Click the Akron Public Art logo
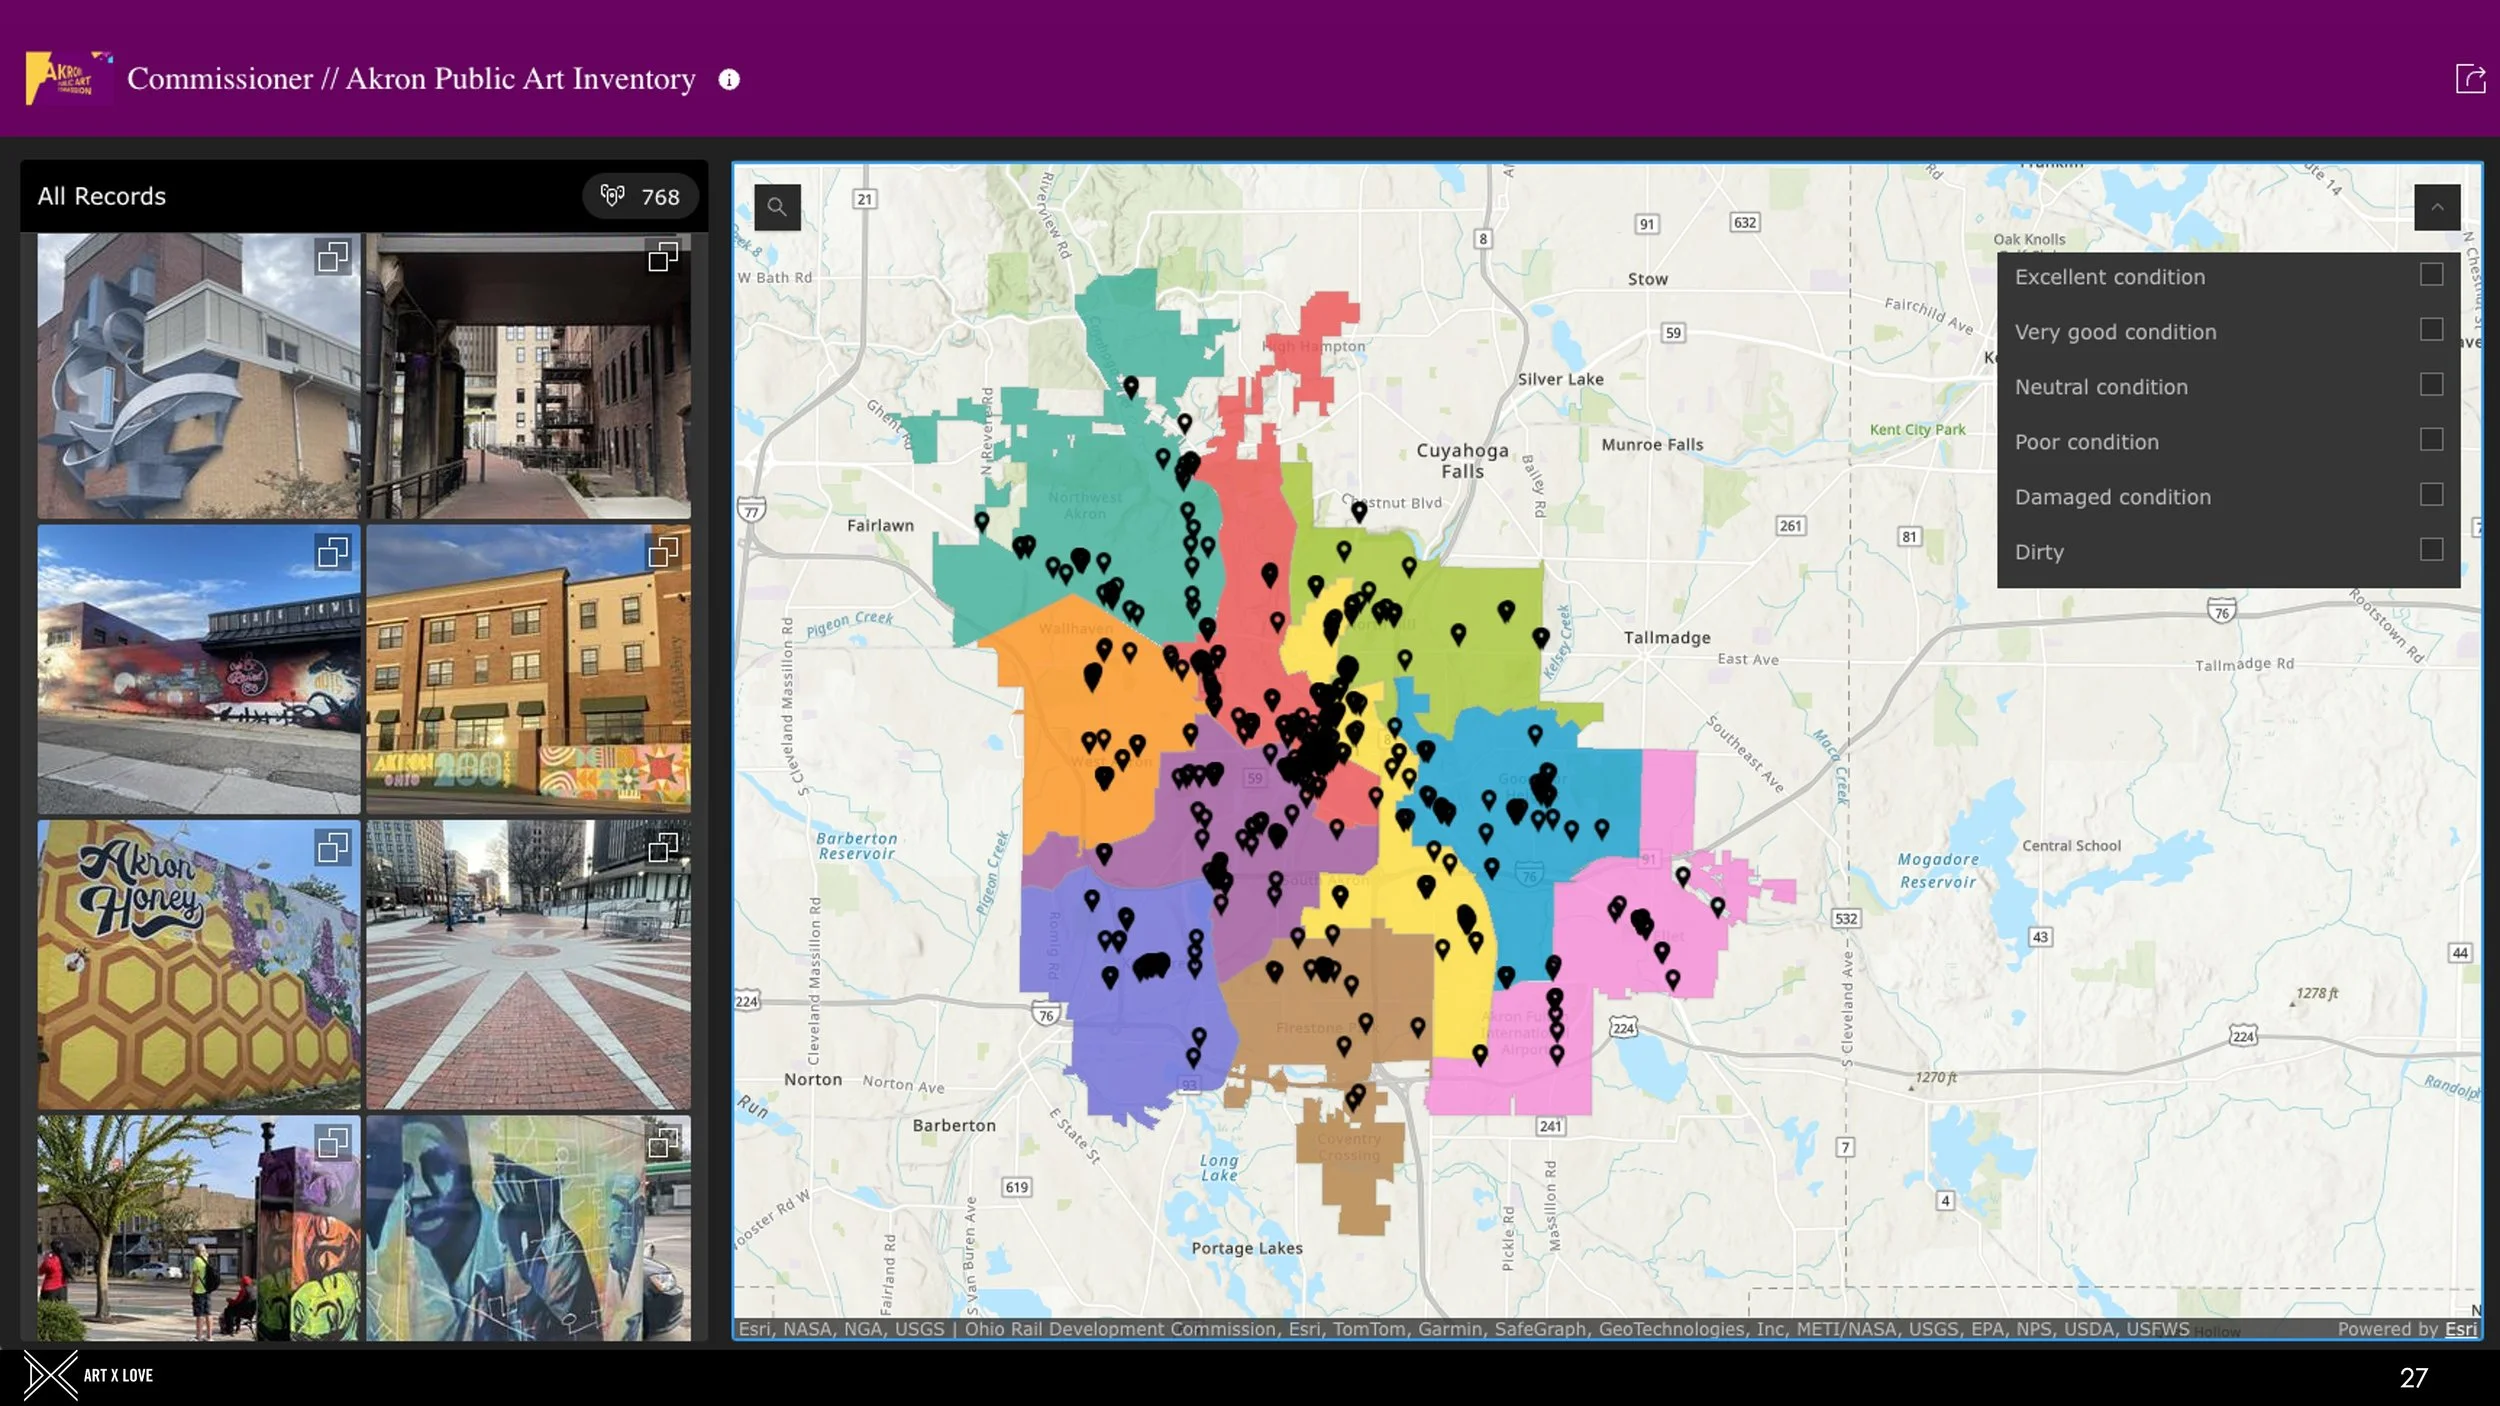 coord(68,78)
